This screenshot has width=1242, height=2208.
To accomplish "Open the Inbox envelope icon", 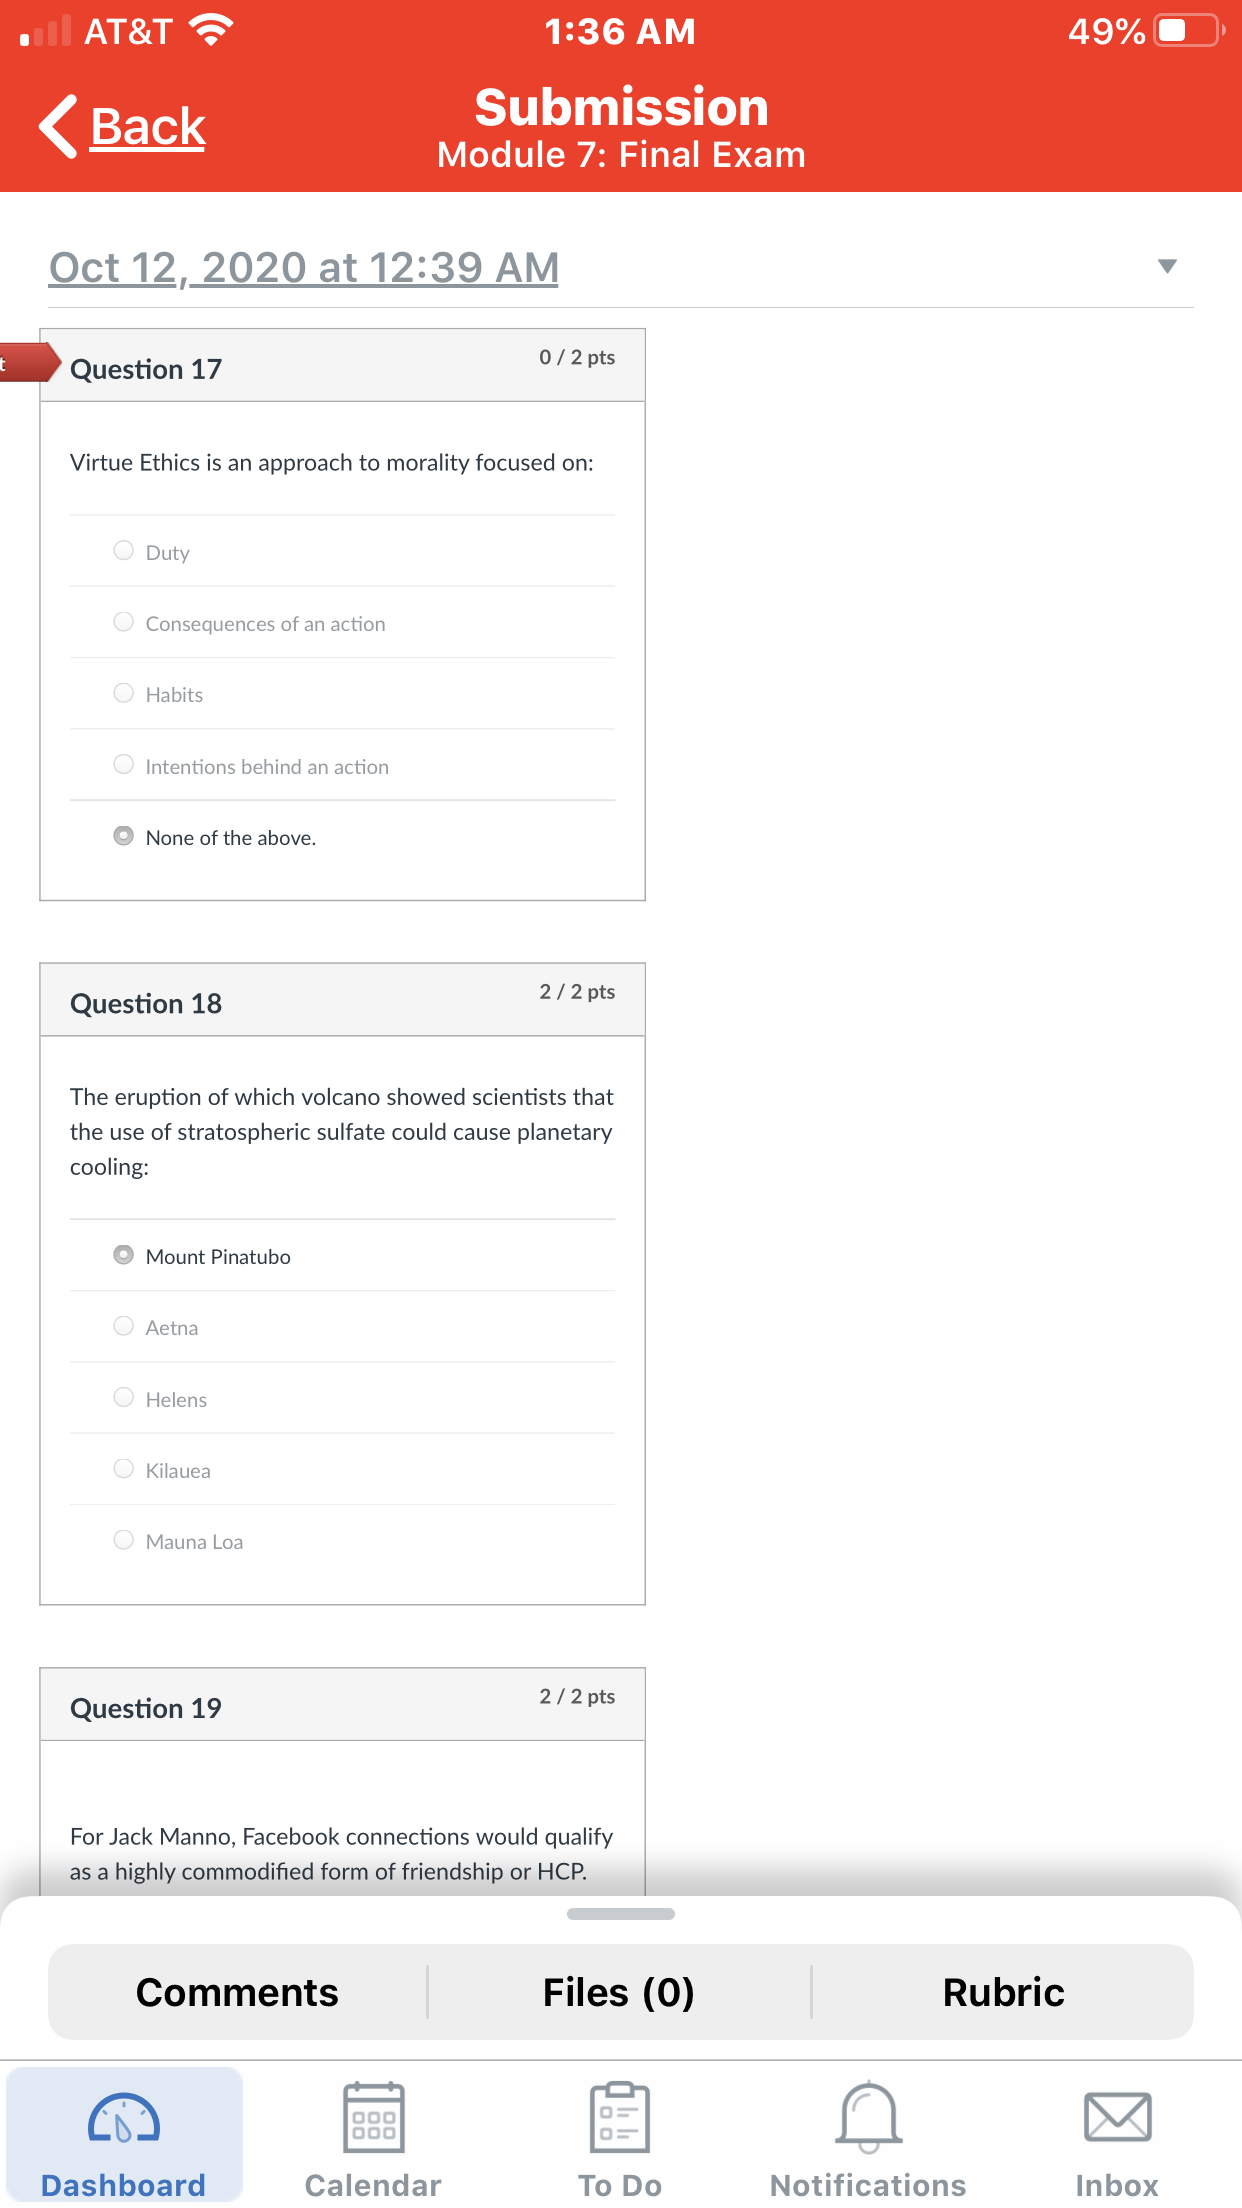I will click(x=1117, y=2117).
